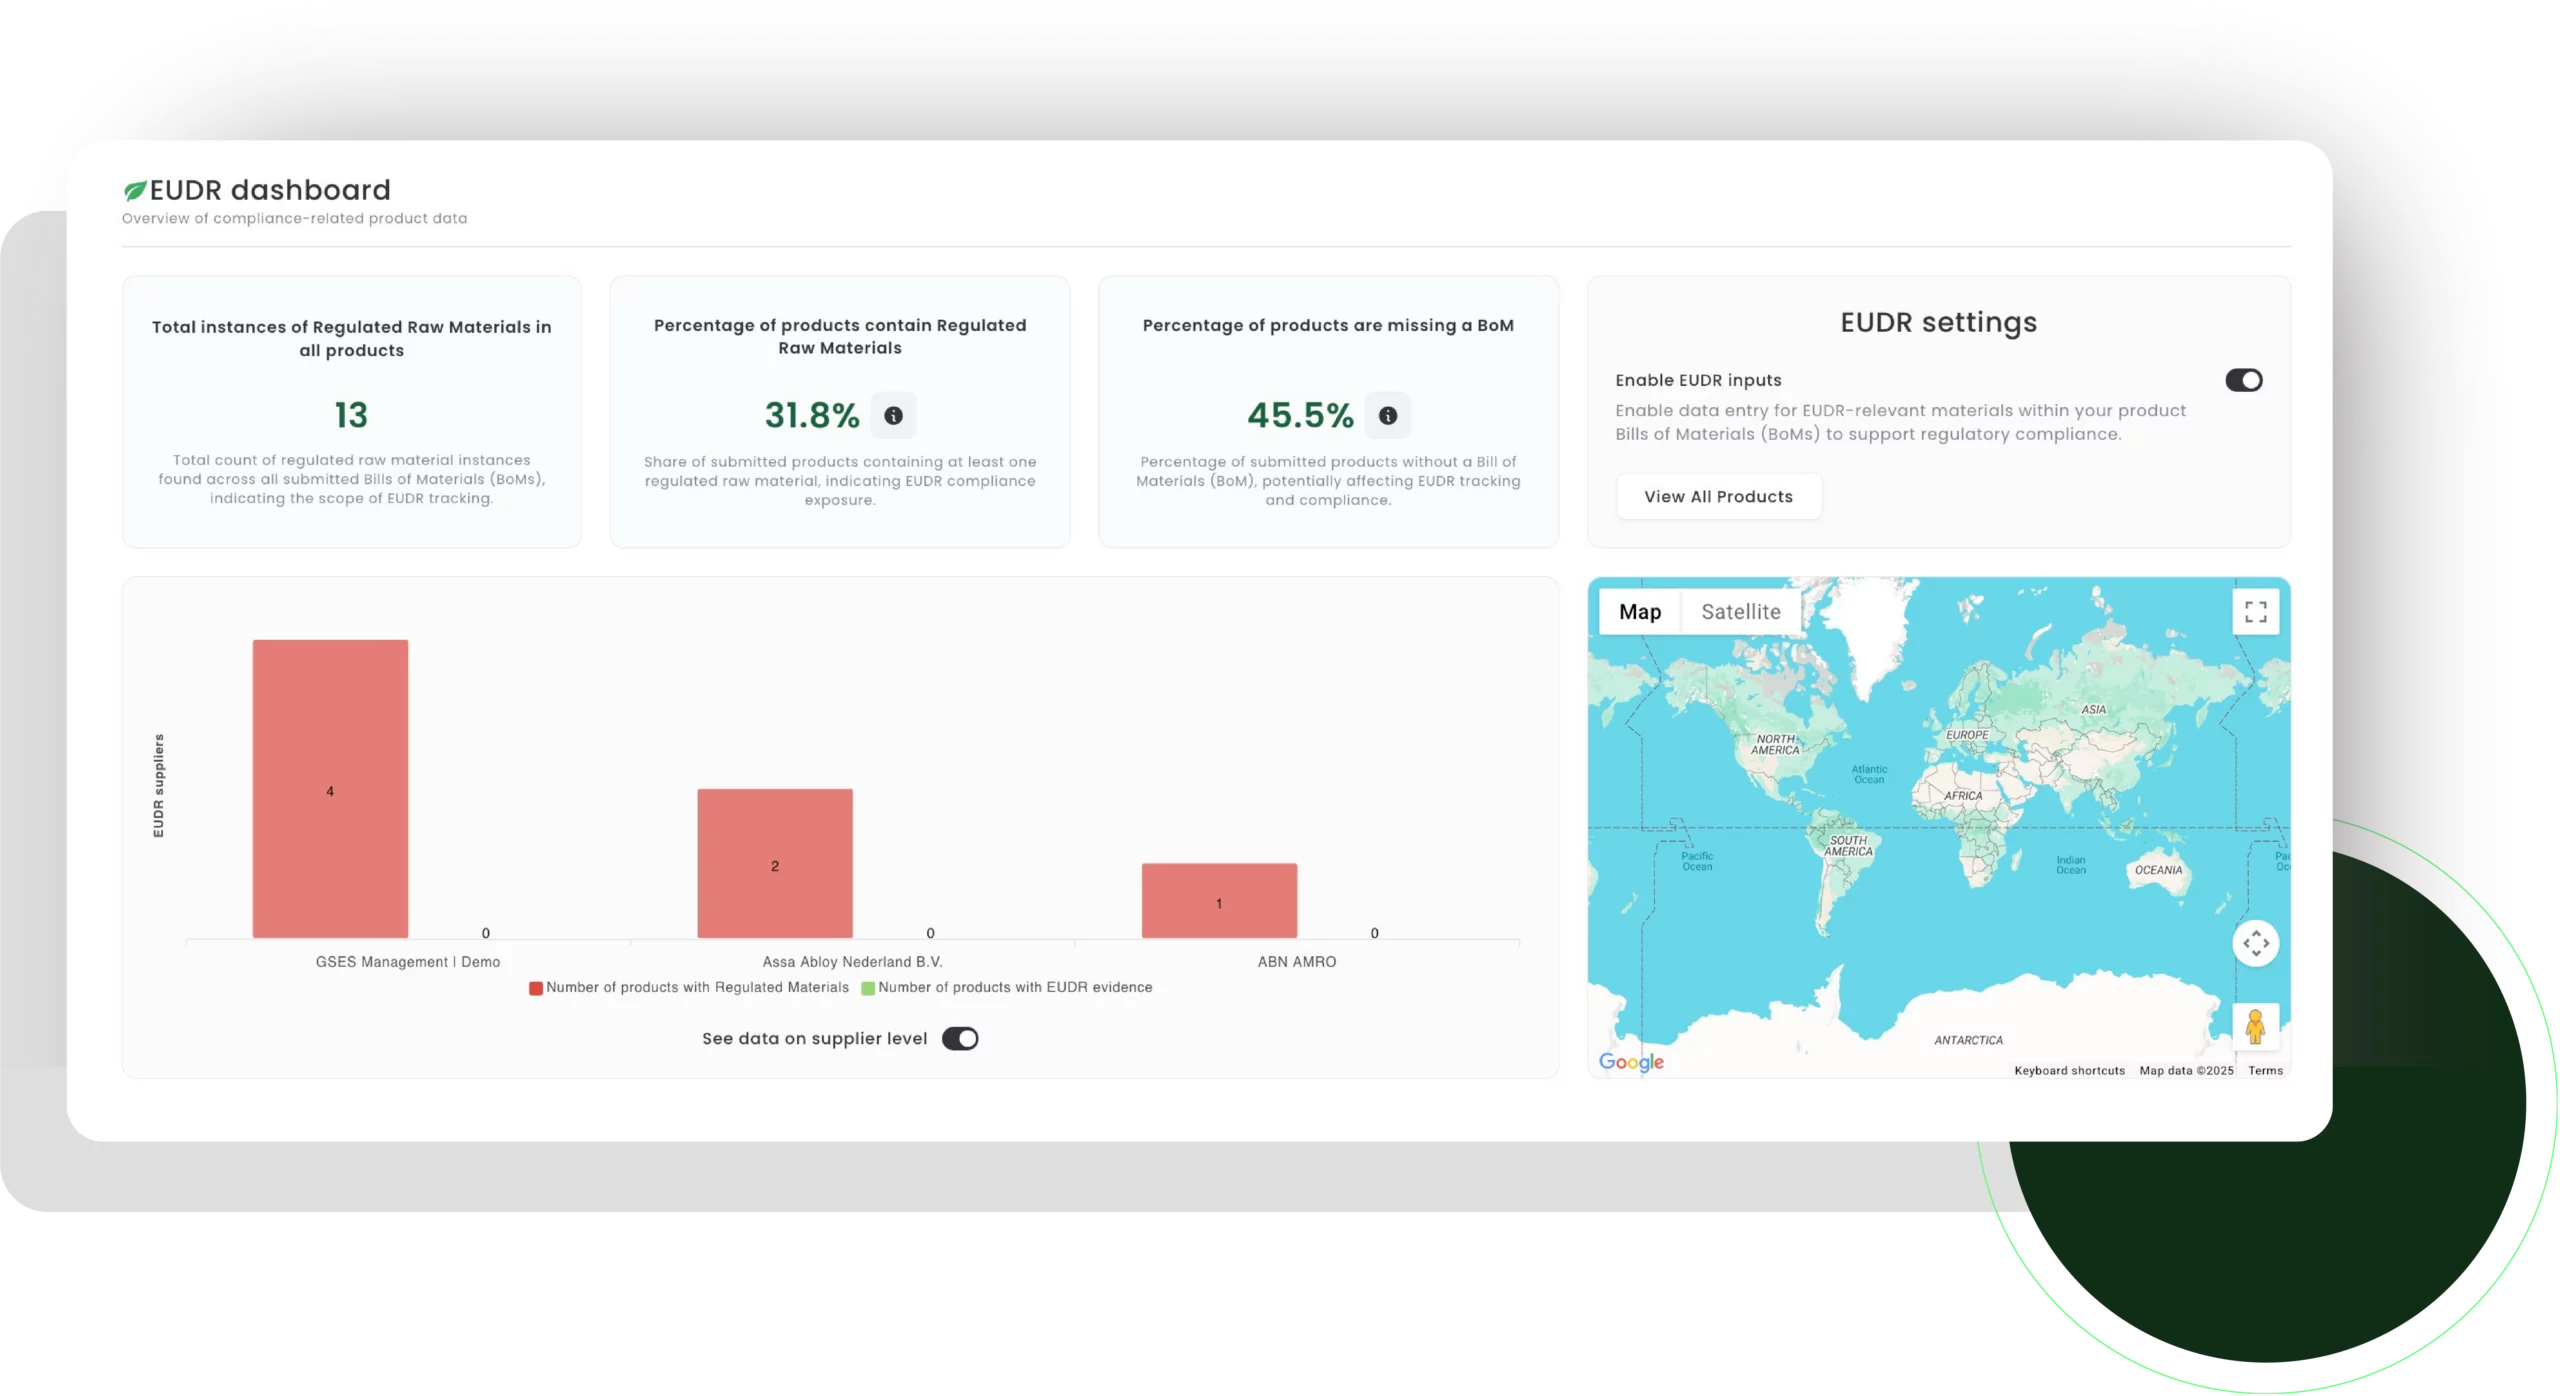The width and height of the screenshot is (2560, 1396).
Task: Click info icon next to 31.8%
Action: click(x=893, y=415)
